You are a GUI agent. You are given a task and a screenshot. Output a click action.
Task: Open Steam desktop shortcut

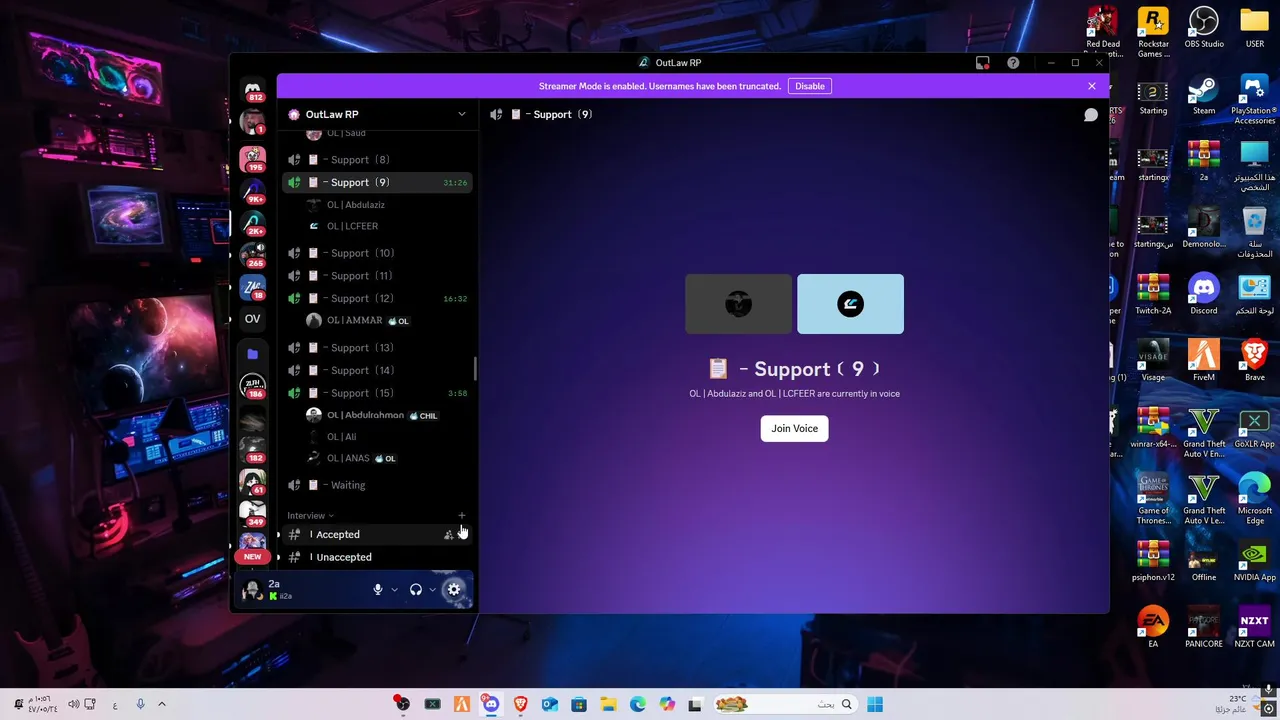coord(1204,97)
